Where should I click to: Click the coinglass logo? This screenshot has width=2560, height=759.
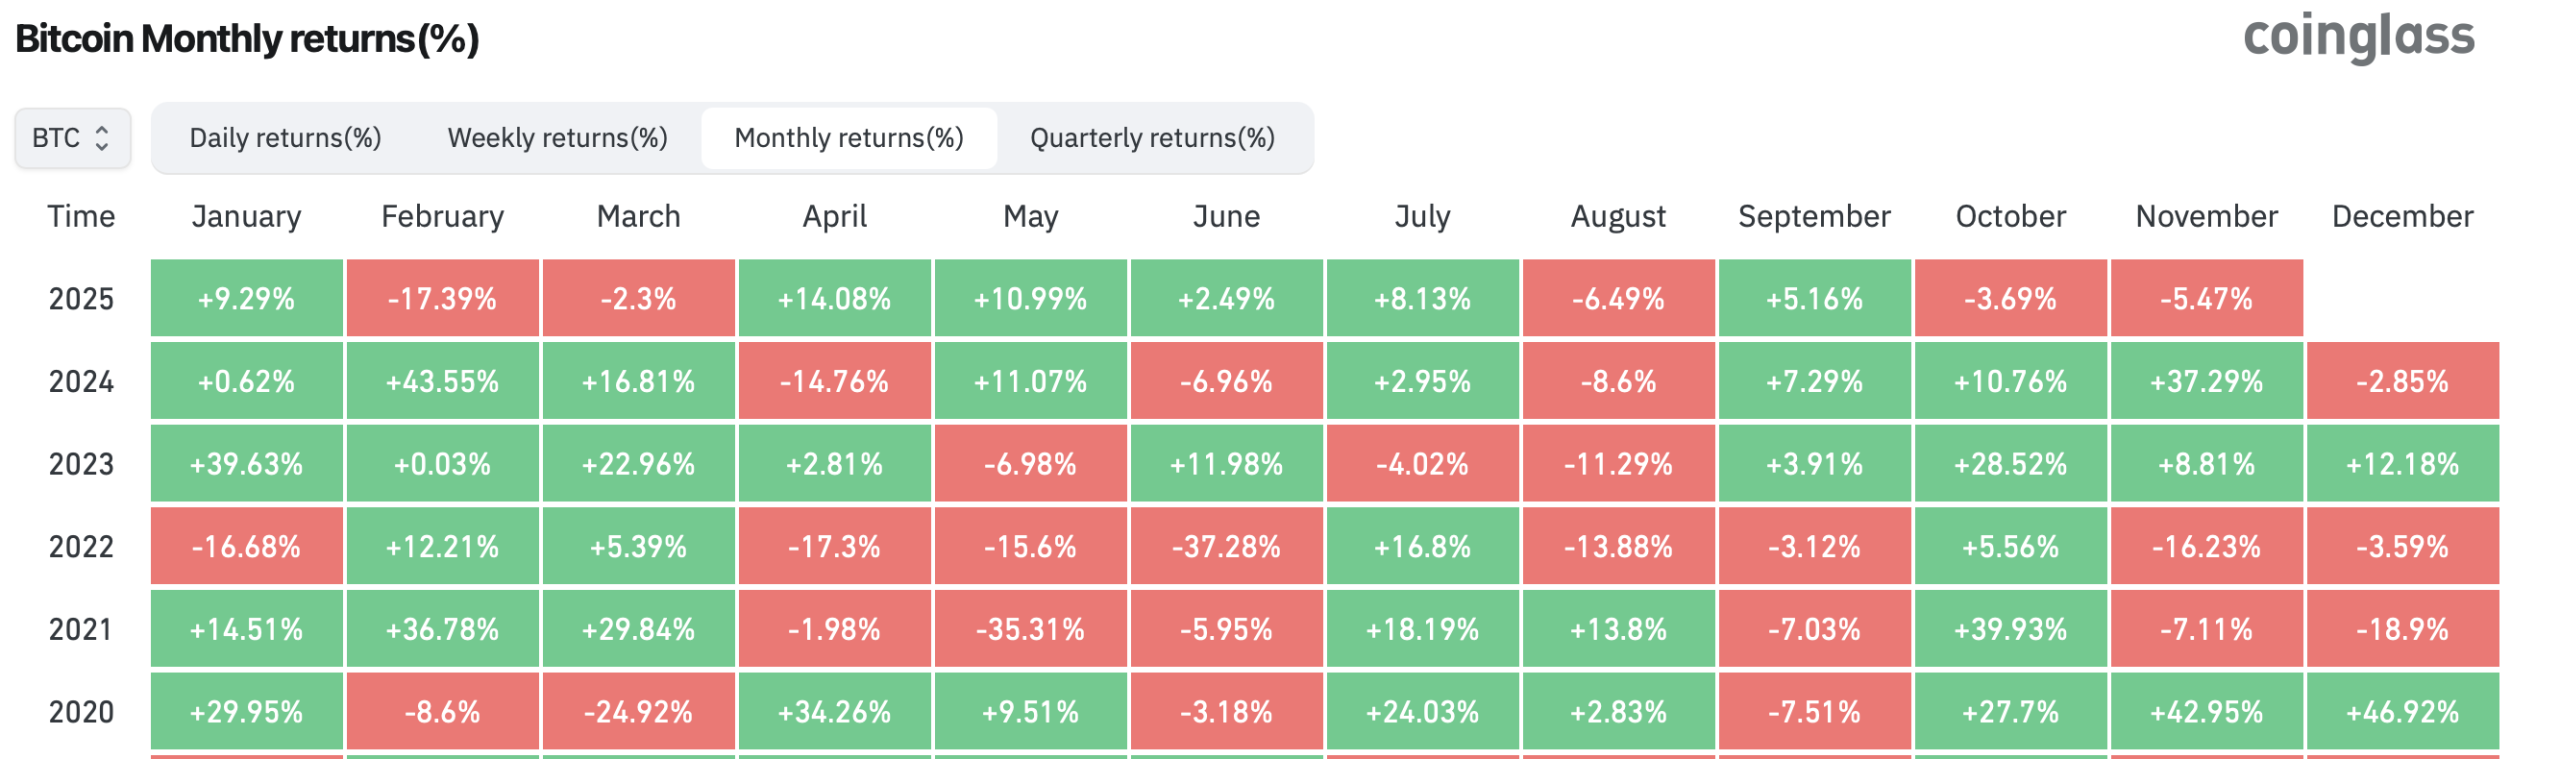[2357, 38]
